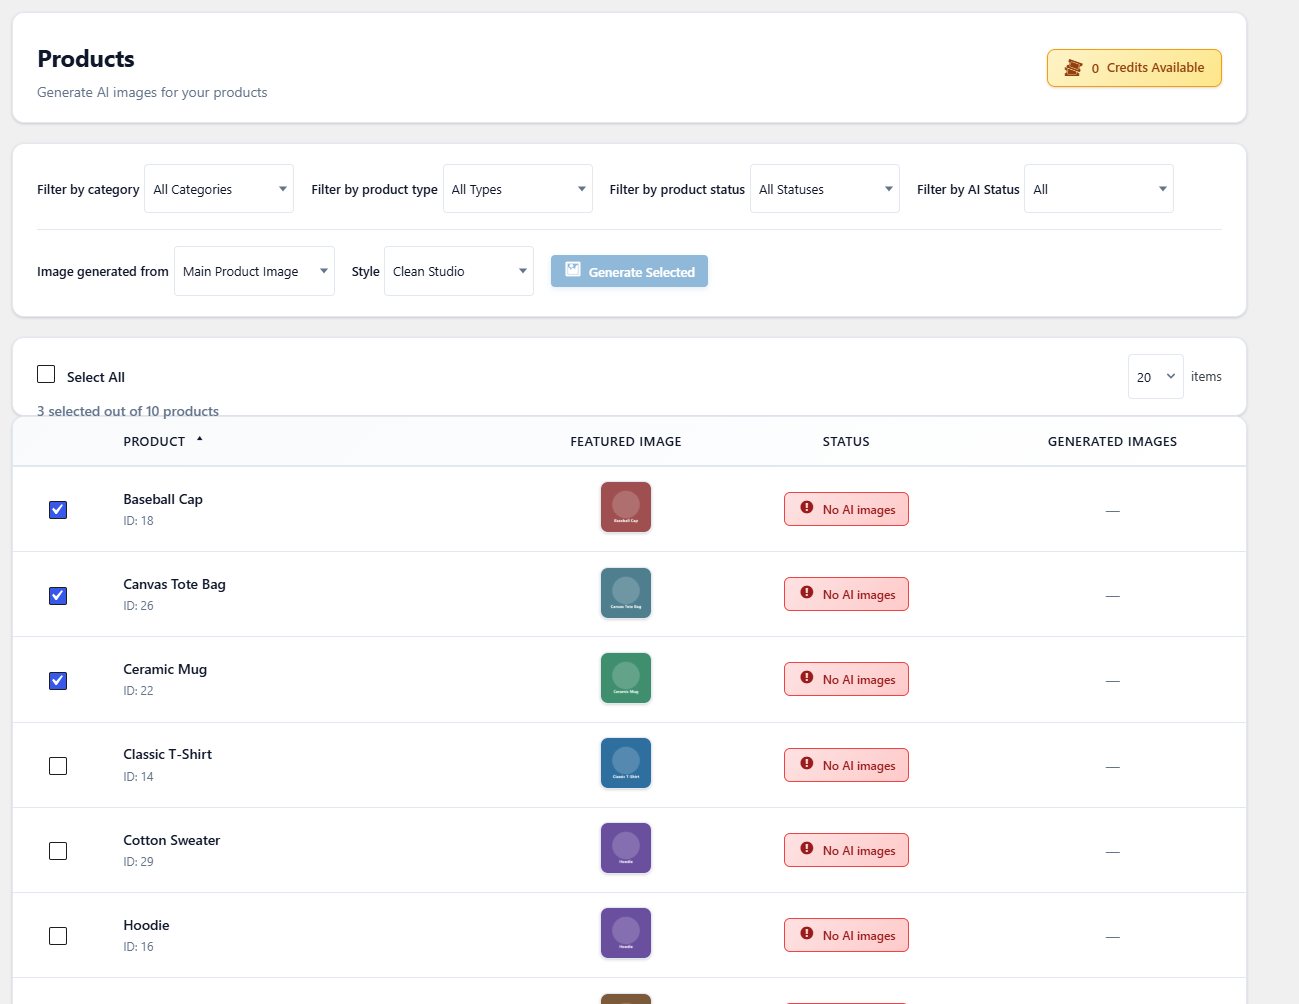The height and width of the screenshot is (1004, 1299).
Task: Click the Ceramic Mug product name
Action: [x=165, y=669]
